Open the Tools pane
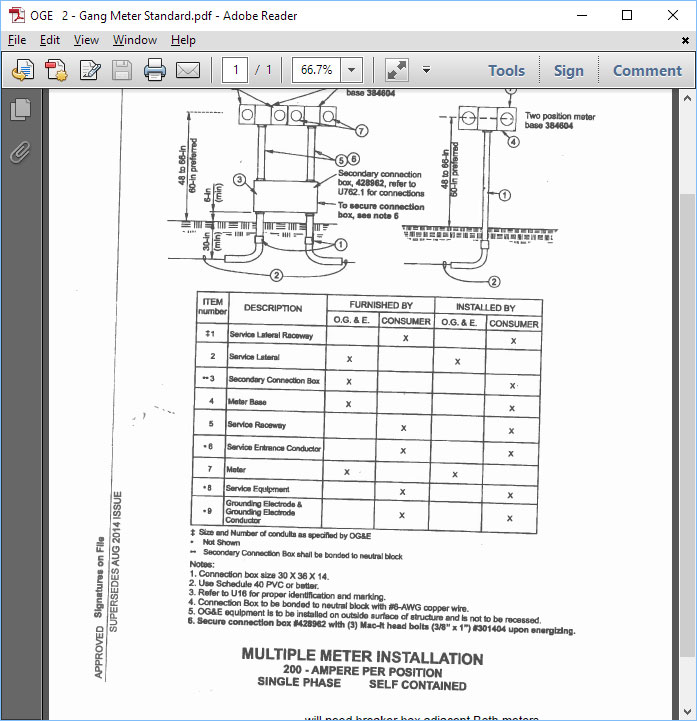Screen dimensions: 697x721 tap(506, 70)
